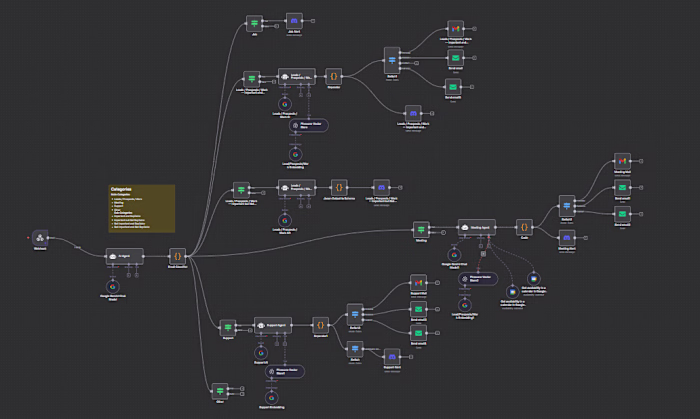Open the Meeting Mail Gmail node
The width and height of the screenshot is (700, 419).
[x=622, y=161]
